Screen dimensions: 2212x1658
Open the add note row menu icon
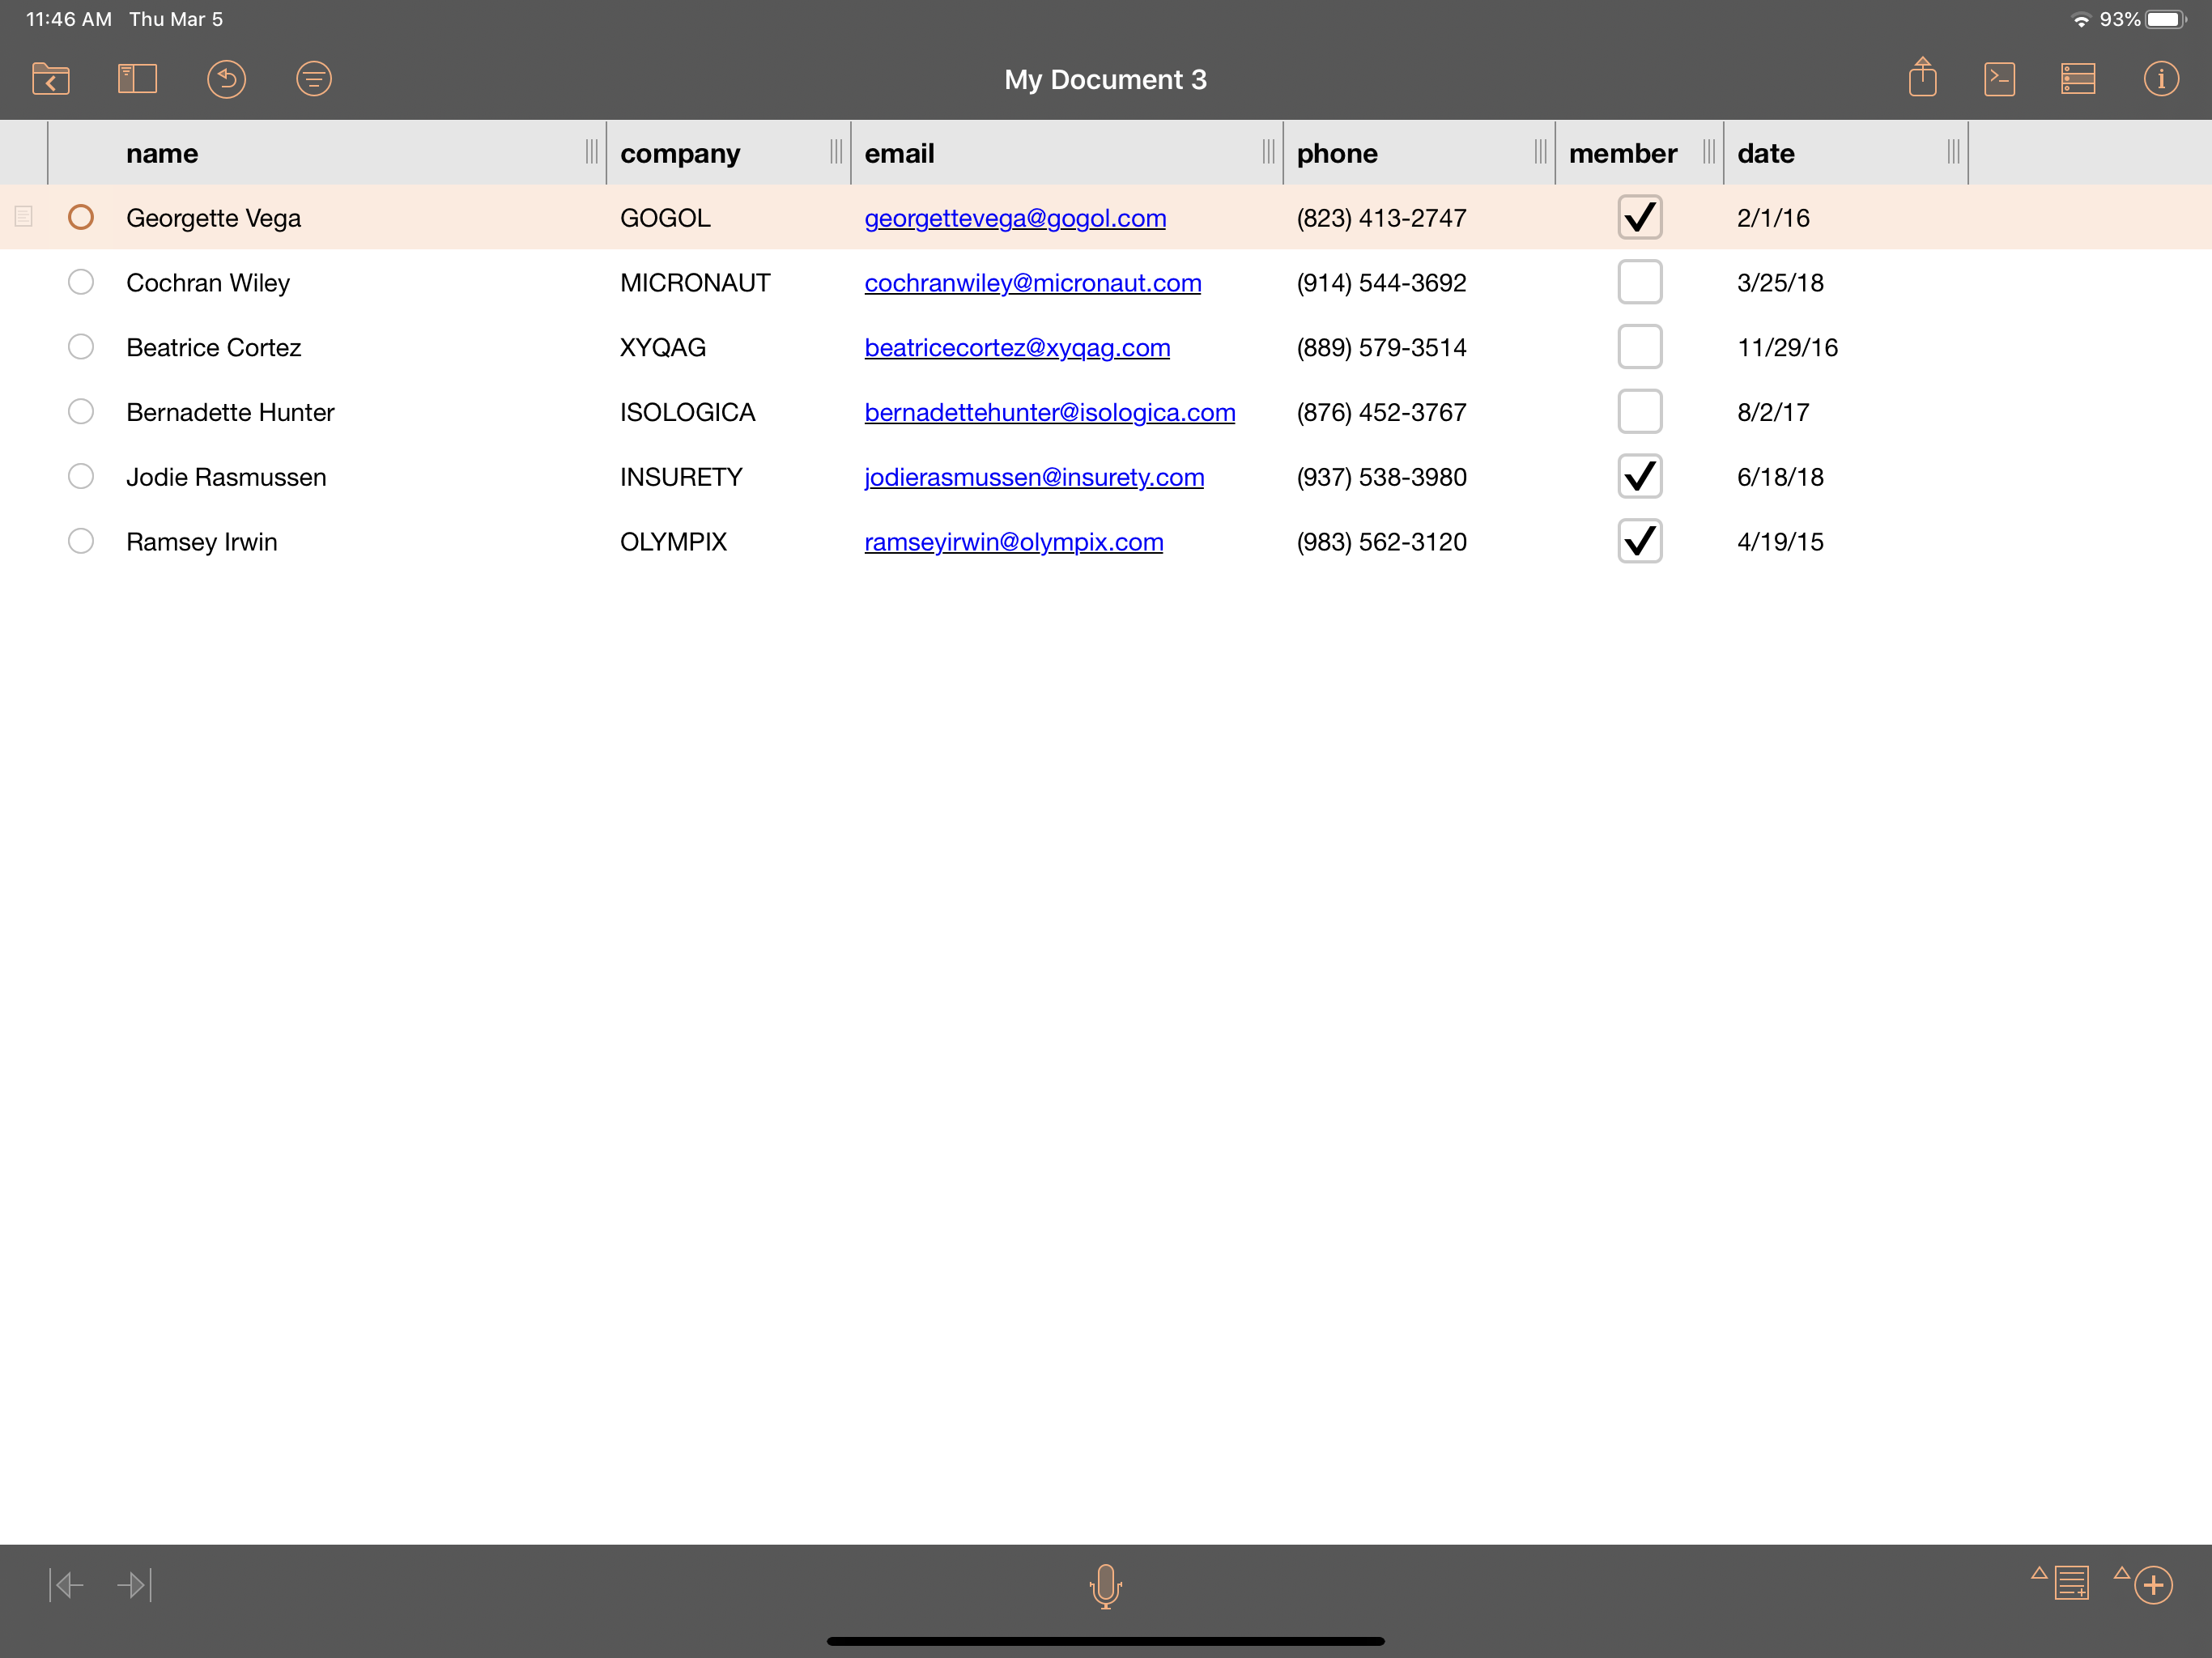tap(2070, 1584)
